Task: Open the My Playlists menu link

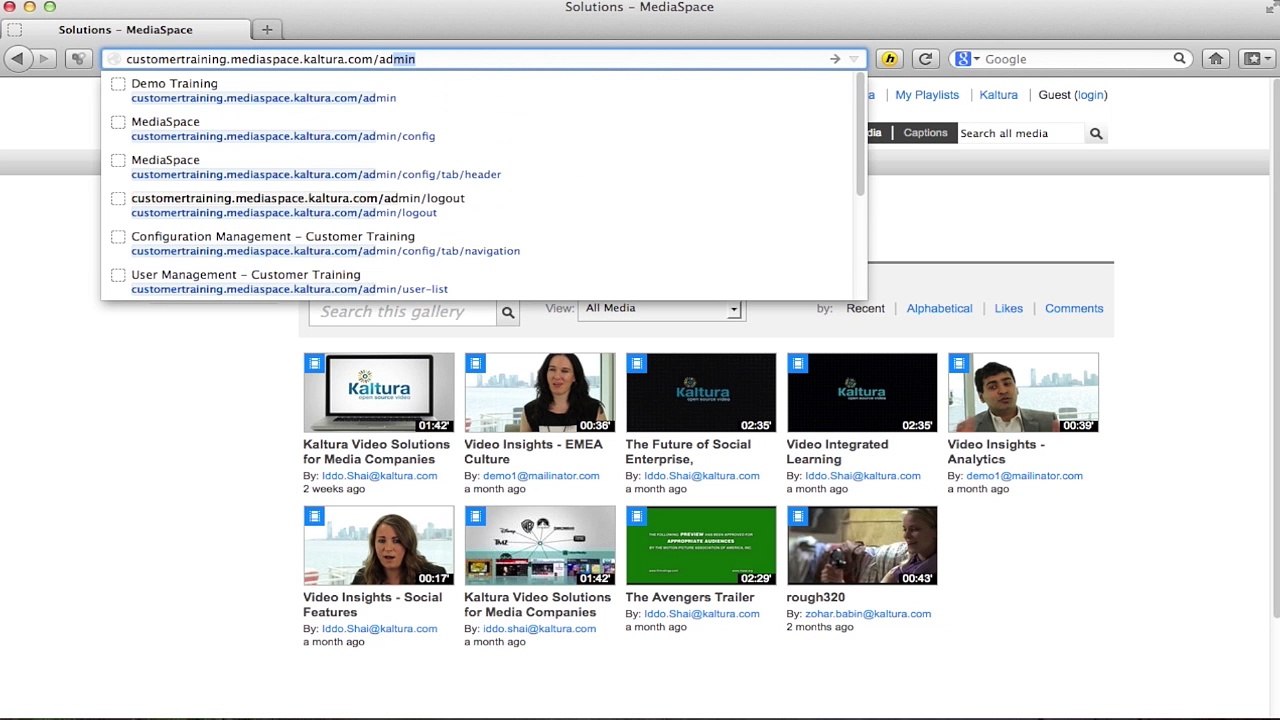Action: pos(927,95)
